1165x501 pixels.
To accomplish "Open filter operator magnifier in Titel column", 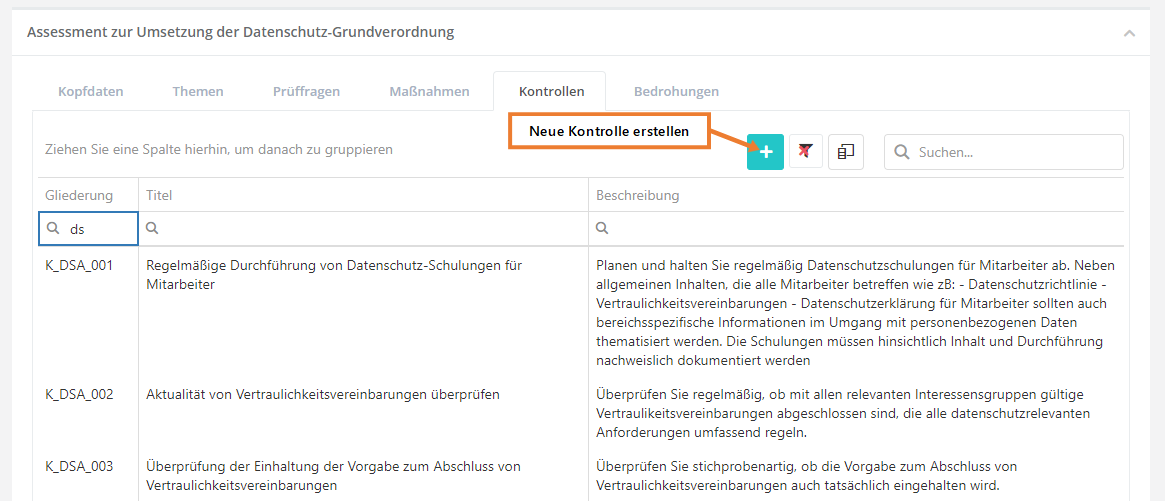I will 153,229.
